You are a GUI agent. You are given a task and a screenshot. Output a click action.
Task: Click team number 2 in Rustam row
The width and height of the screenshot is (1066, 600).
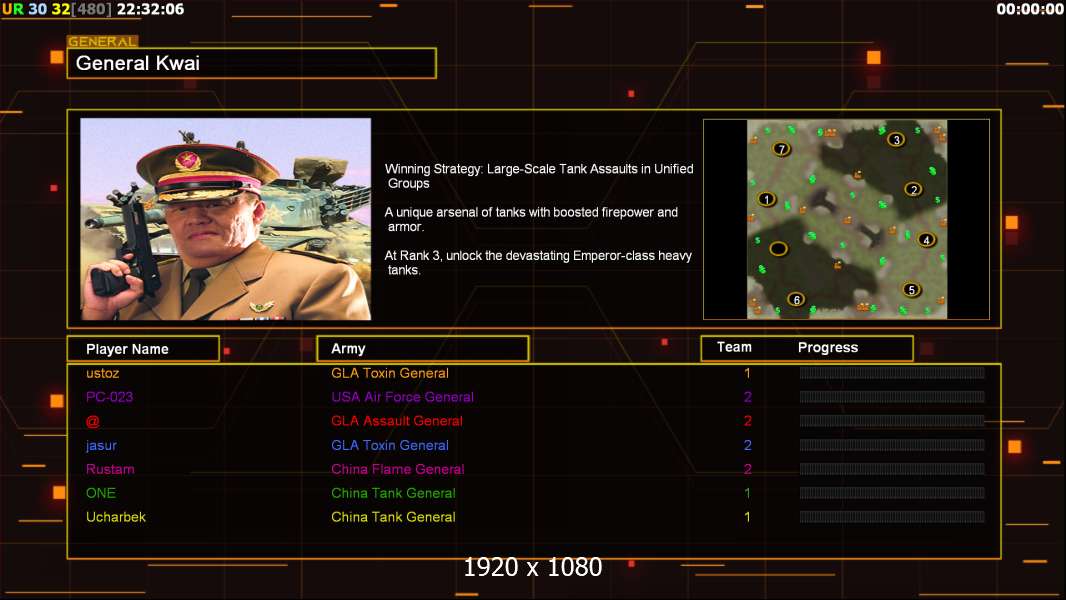click(x=748, y=469)
